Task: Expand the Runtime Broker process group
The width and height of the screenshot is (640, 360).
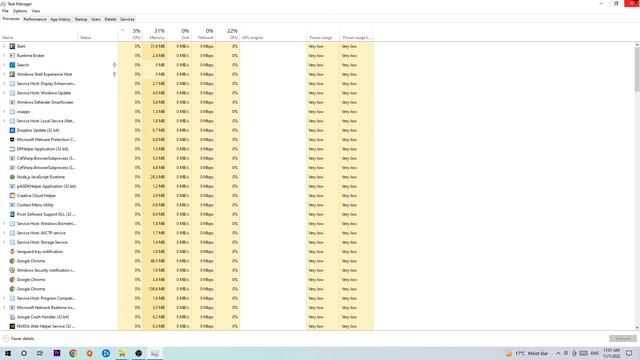Action: pyautogui.click(x=4, y=56)
